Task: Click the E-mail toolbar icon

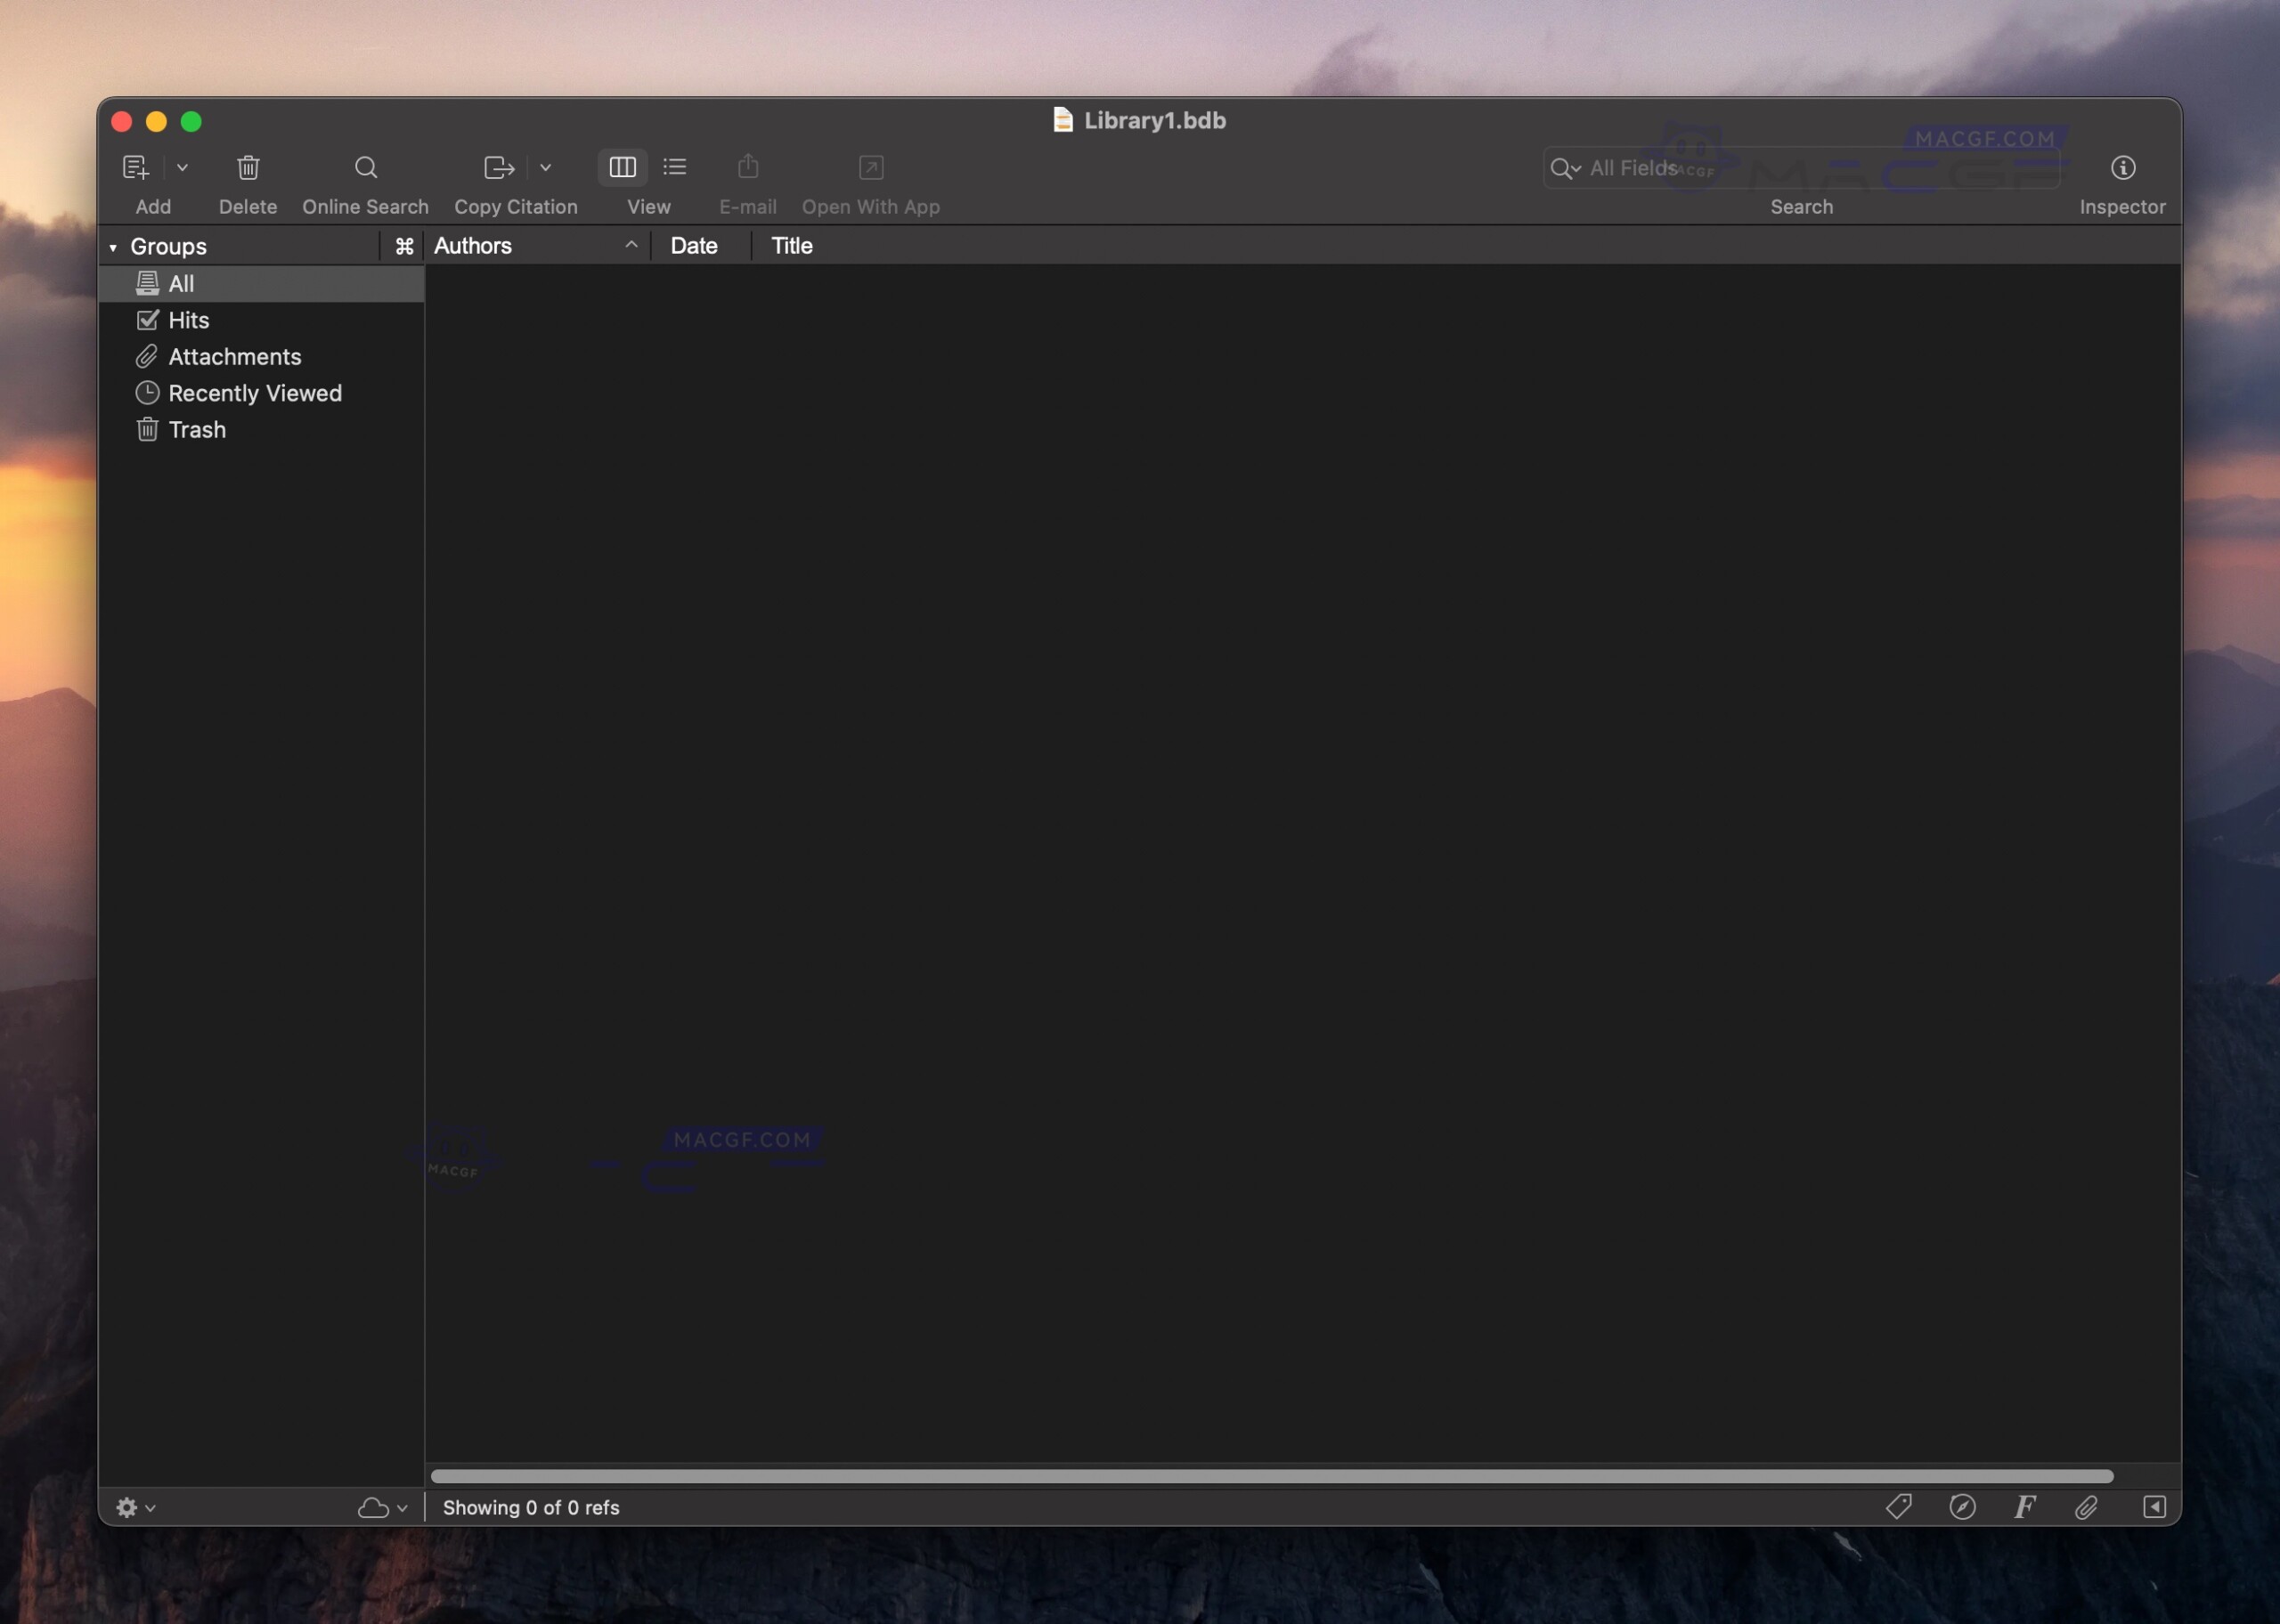Action: [x=746, y=167]
